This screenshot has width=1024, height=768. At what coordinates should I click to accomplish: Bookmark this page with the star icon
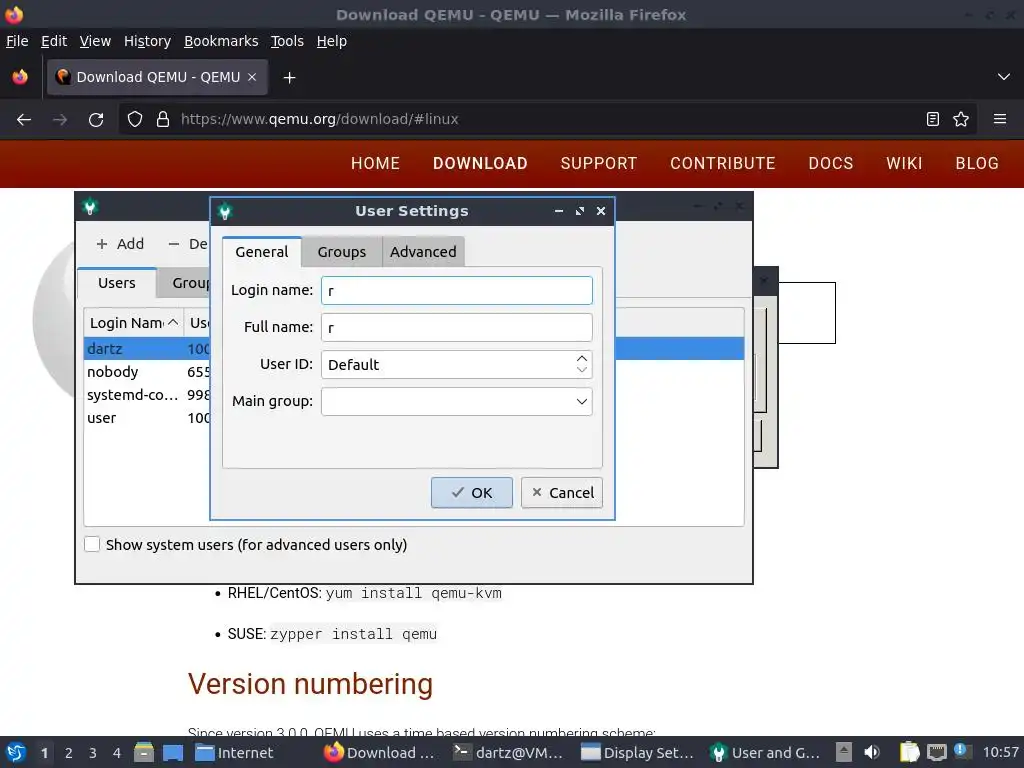(961, 119)
